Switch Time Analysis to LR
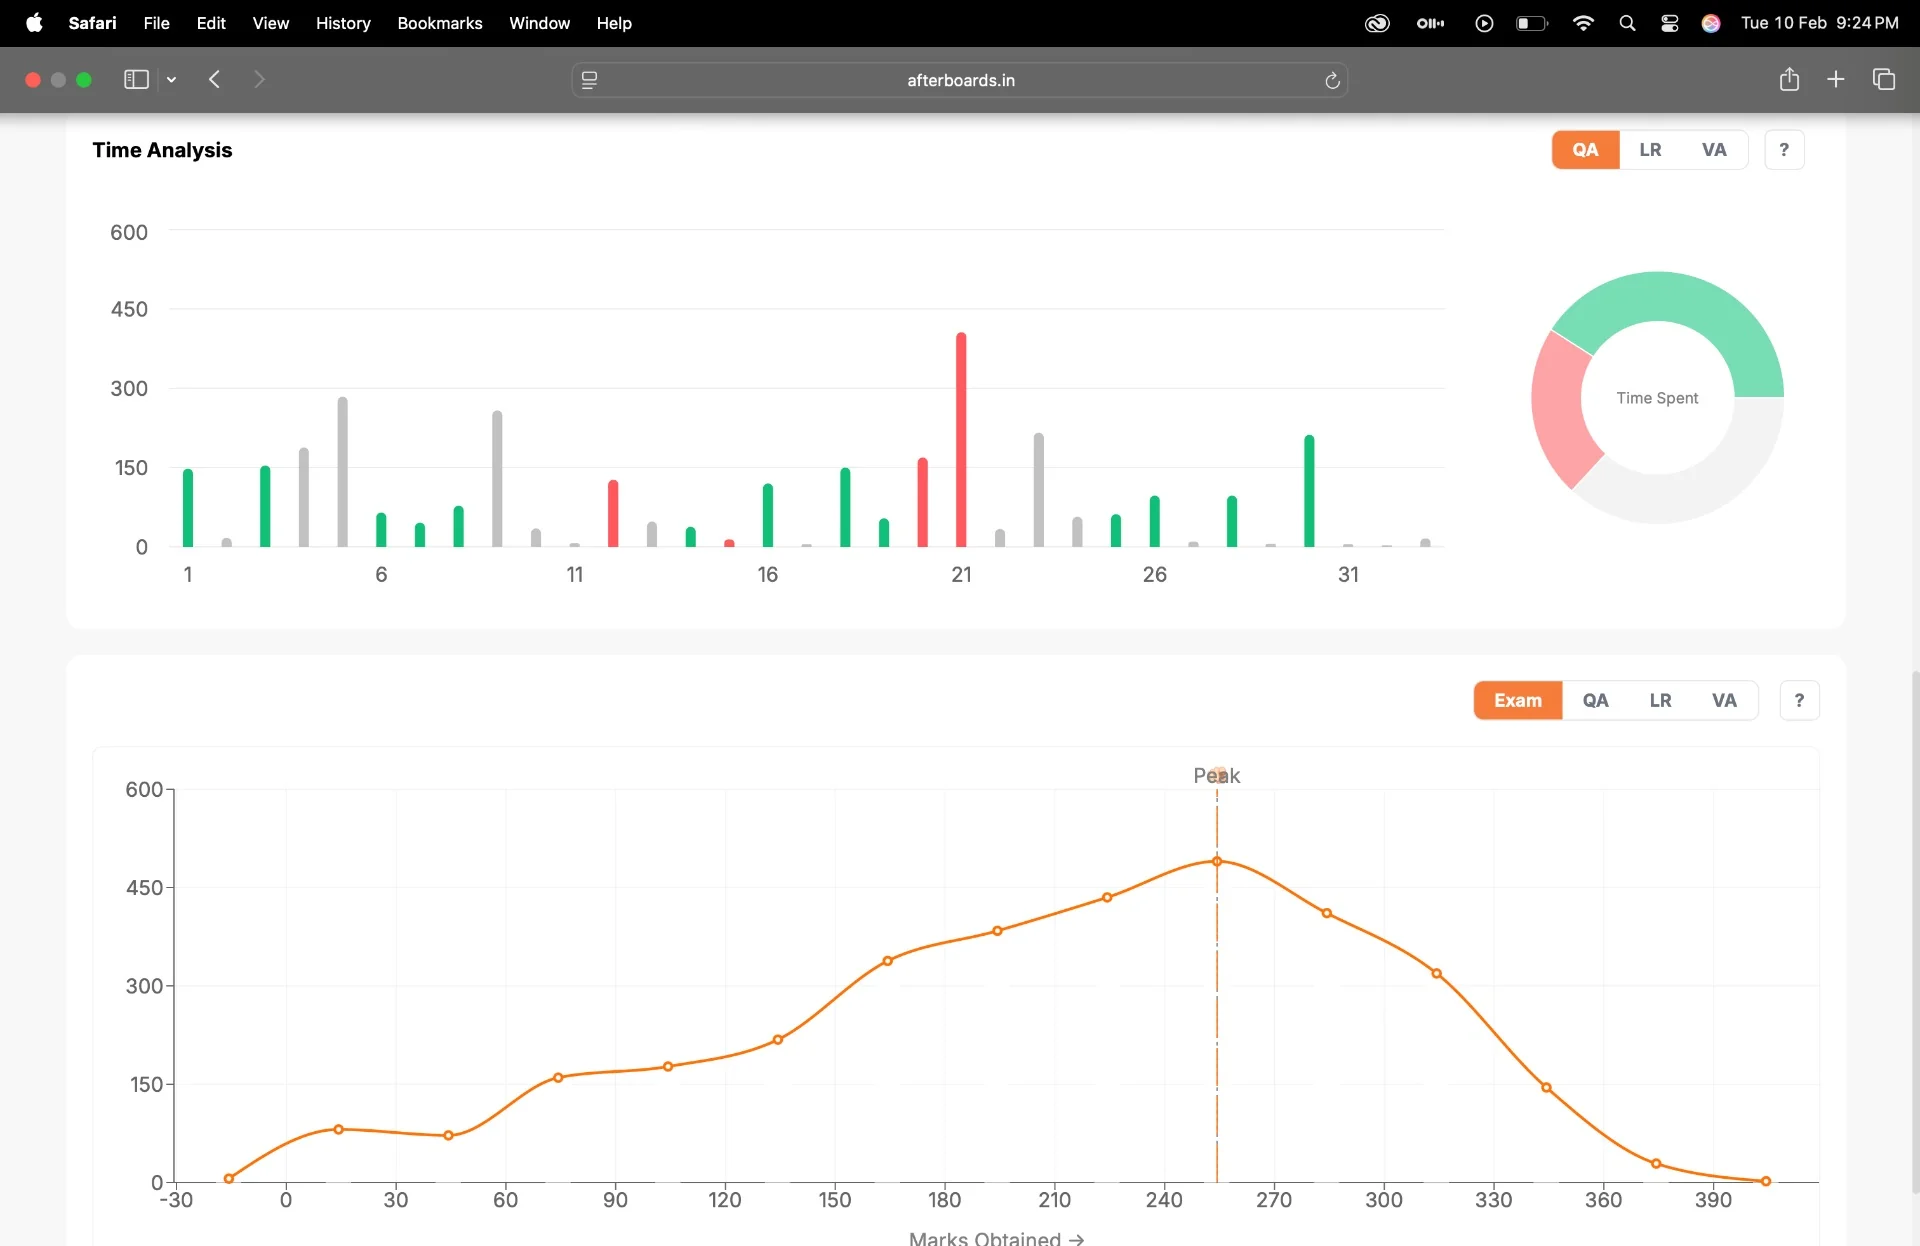The width and height of the screenshot is (1920, 1246). pos(1650,150)
